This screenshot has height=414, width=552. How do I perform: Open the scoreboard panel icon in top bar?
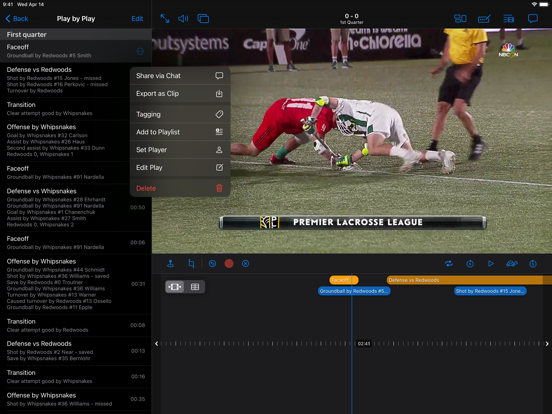click(460, 18)
